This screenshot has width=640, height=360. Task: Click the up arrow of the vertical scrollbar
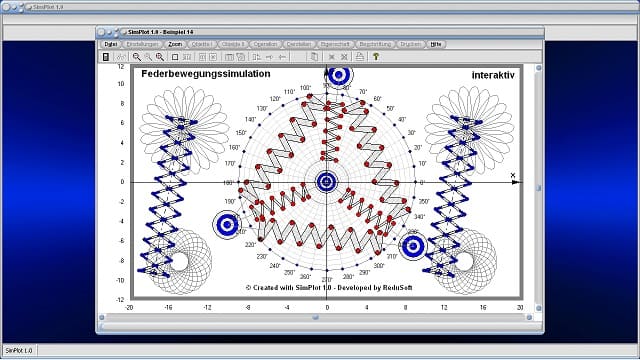(538, 68)
